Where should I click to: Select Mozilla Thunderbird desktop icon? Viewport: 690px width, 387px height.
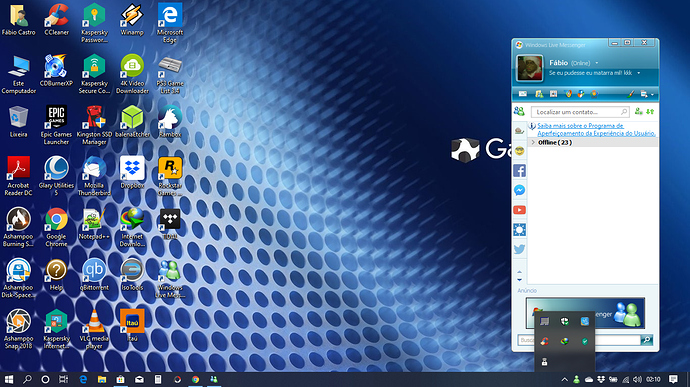pos(94,176)
